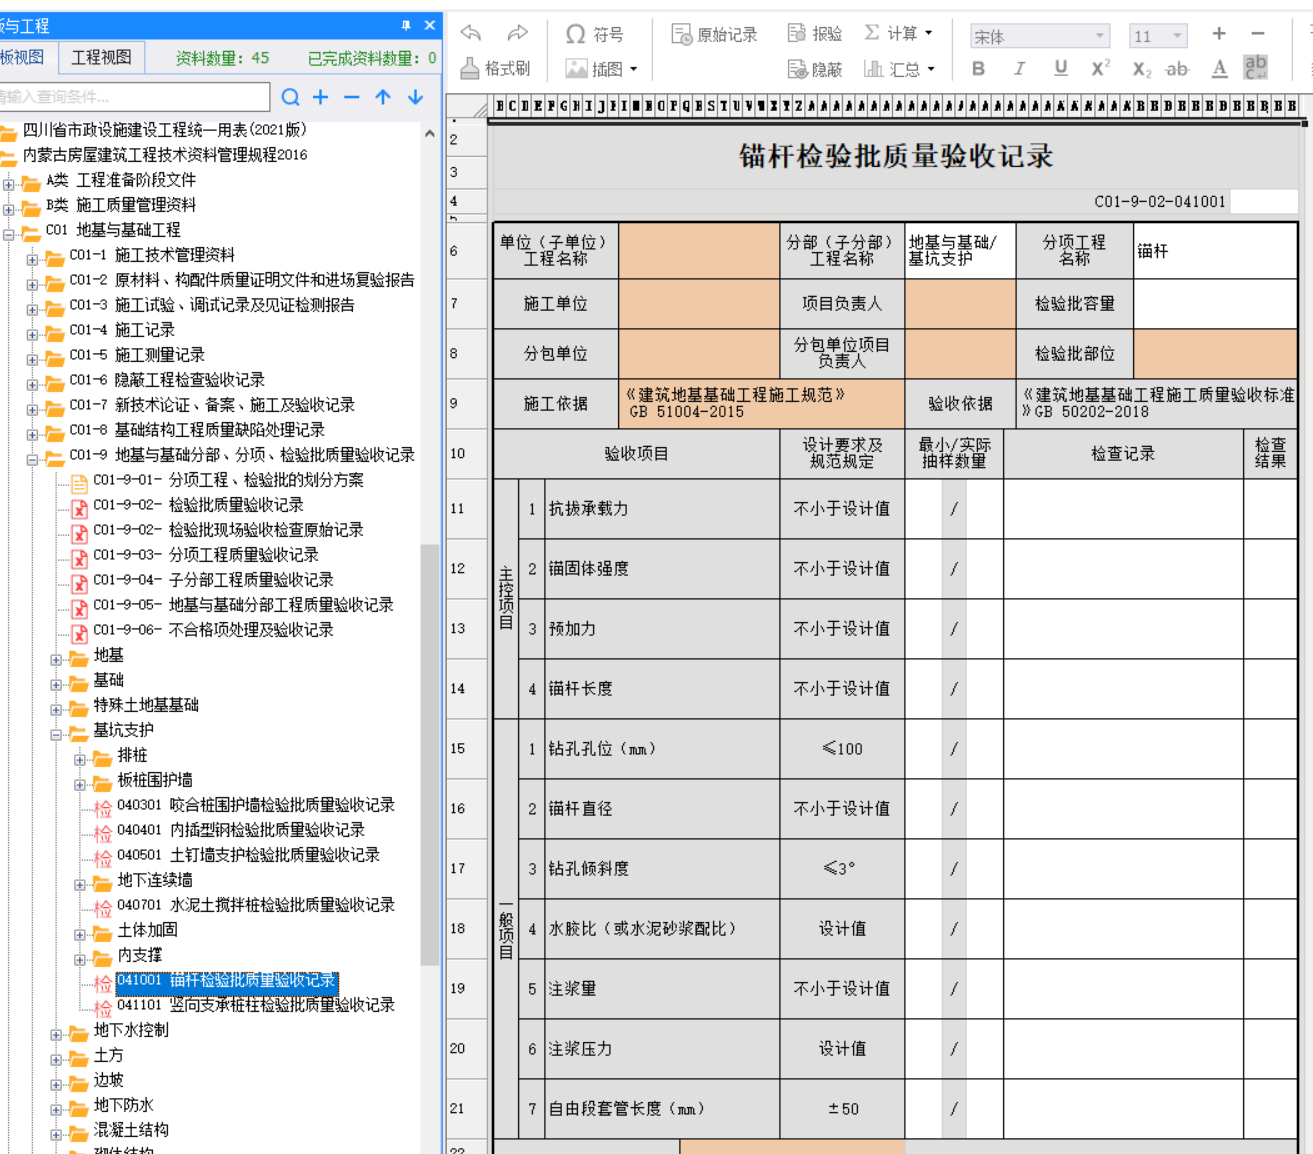The width and height of the screenshot is (1313, 1154).
Task: Click the font color icon
Action: [1219, 68]
